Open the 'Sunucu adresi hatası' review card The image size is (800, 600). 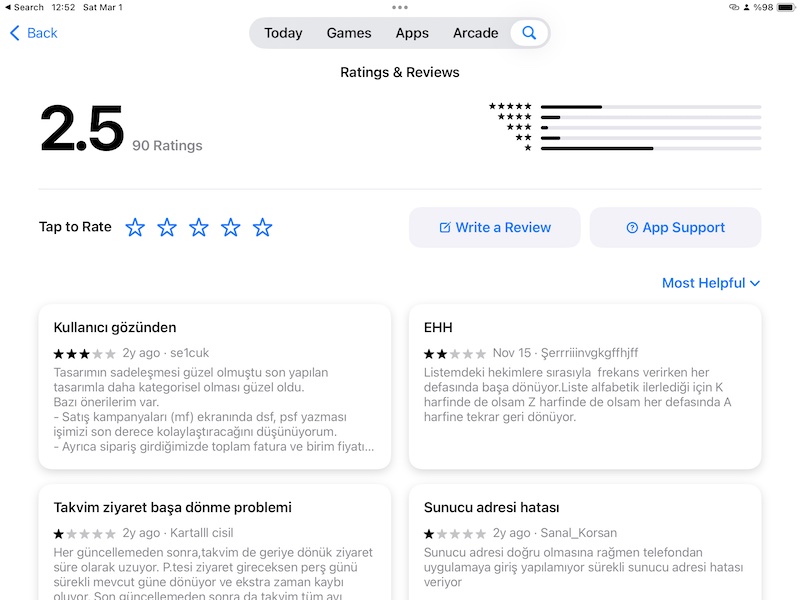[585, 542]
